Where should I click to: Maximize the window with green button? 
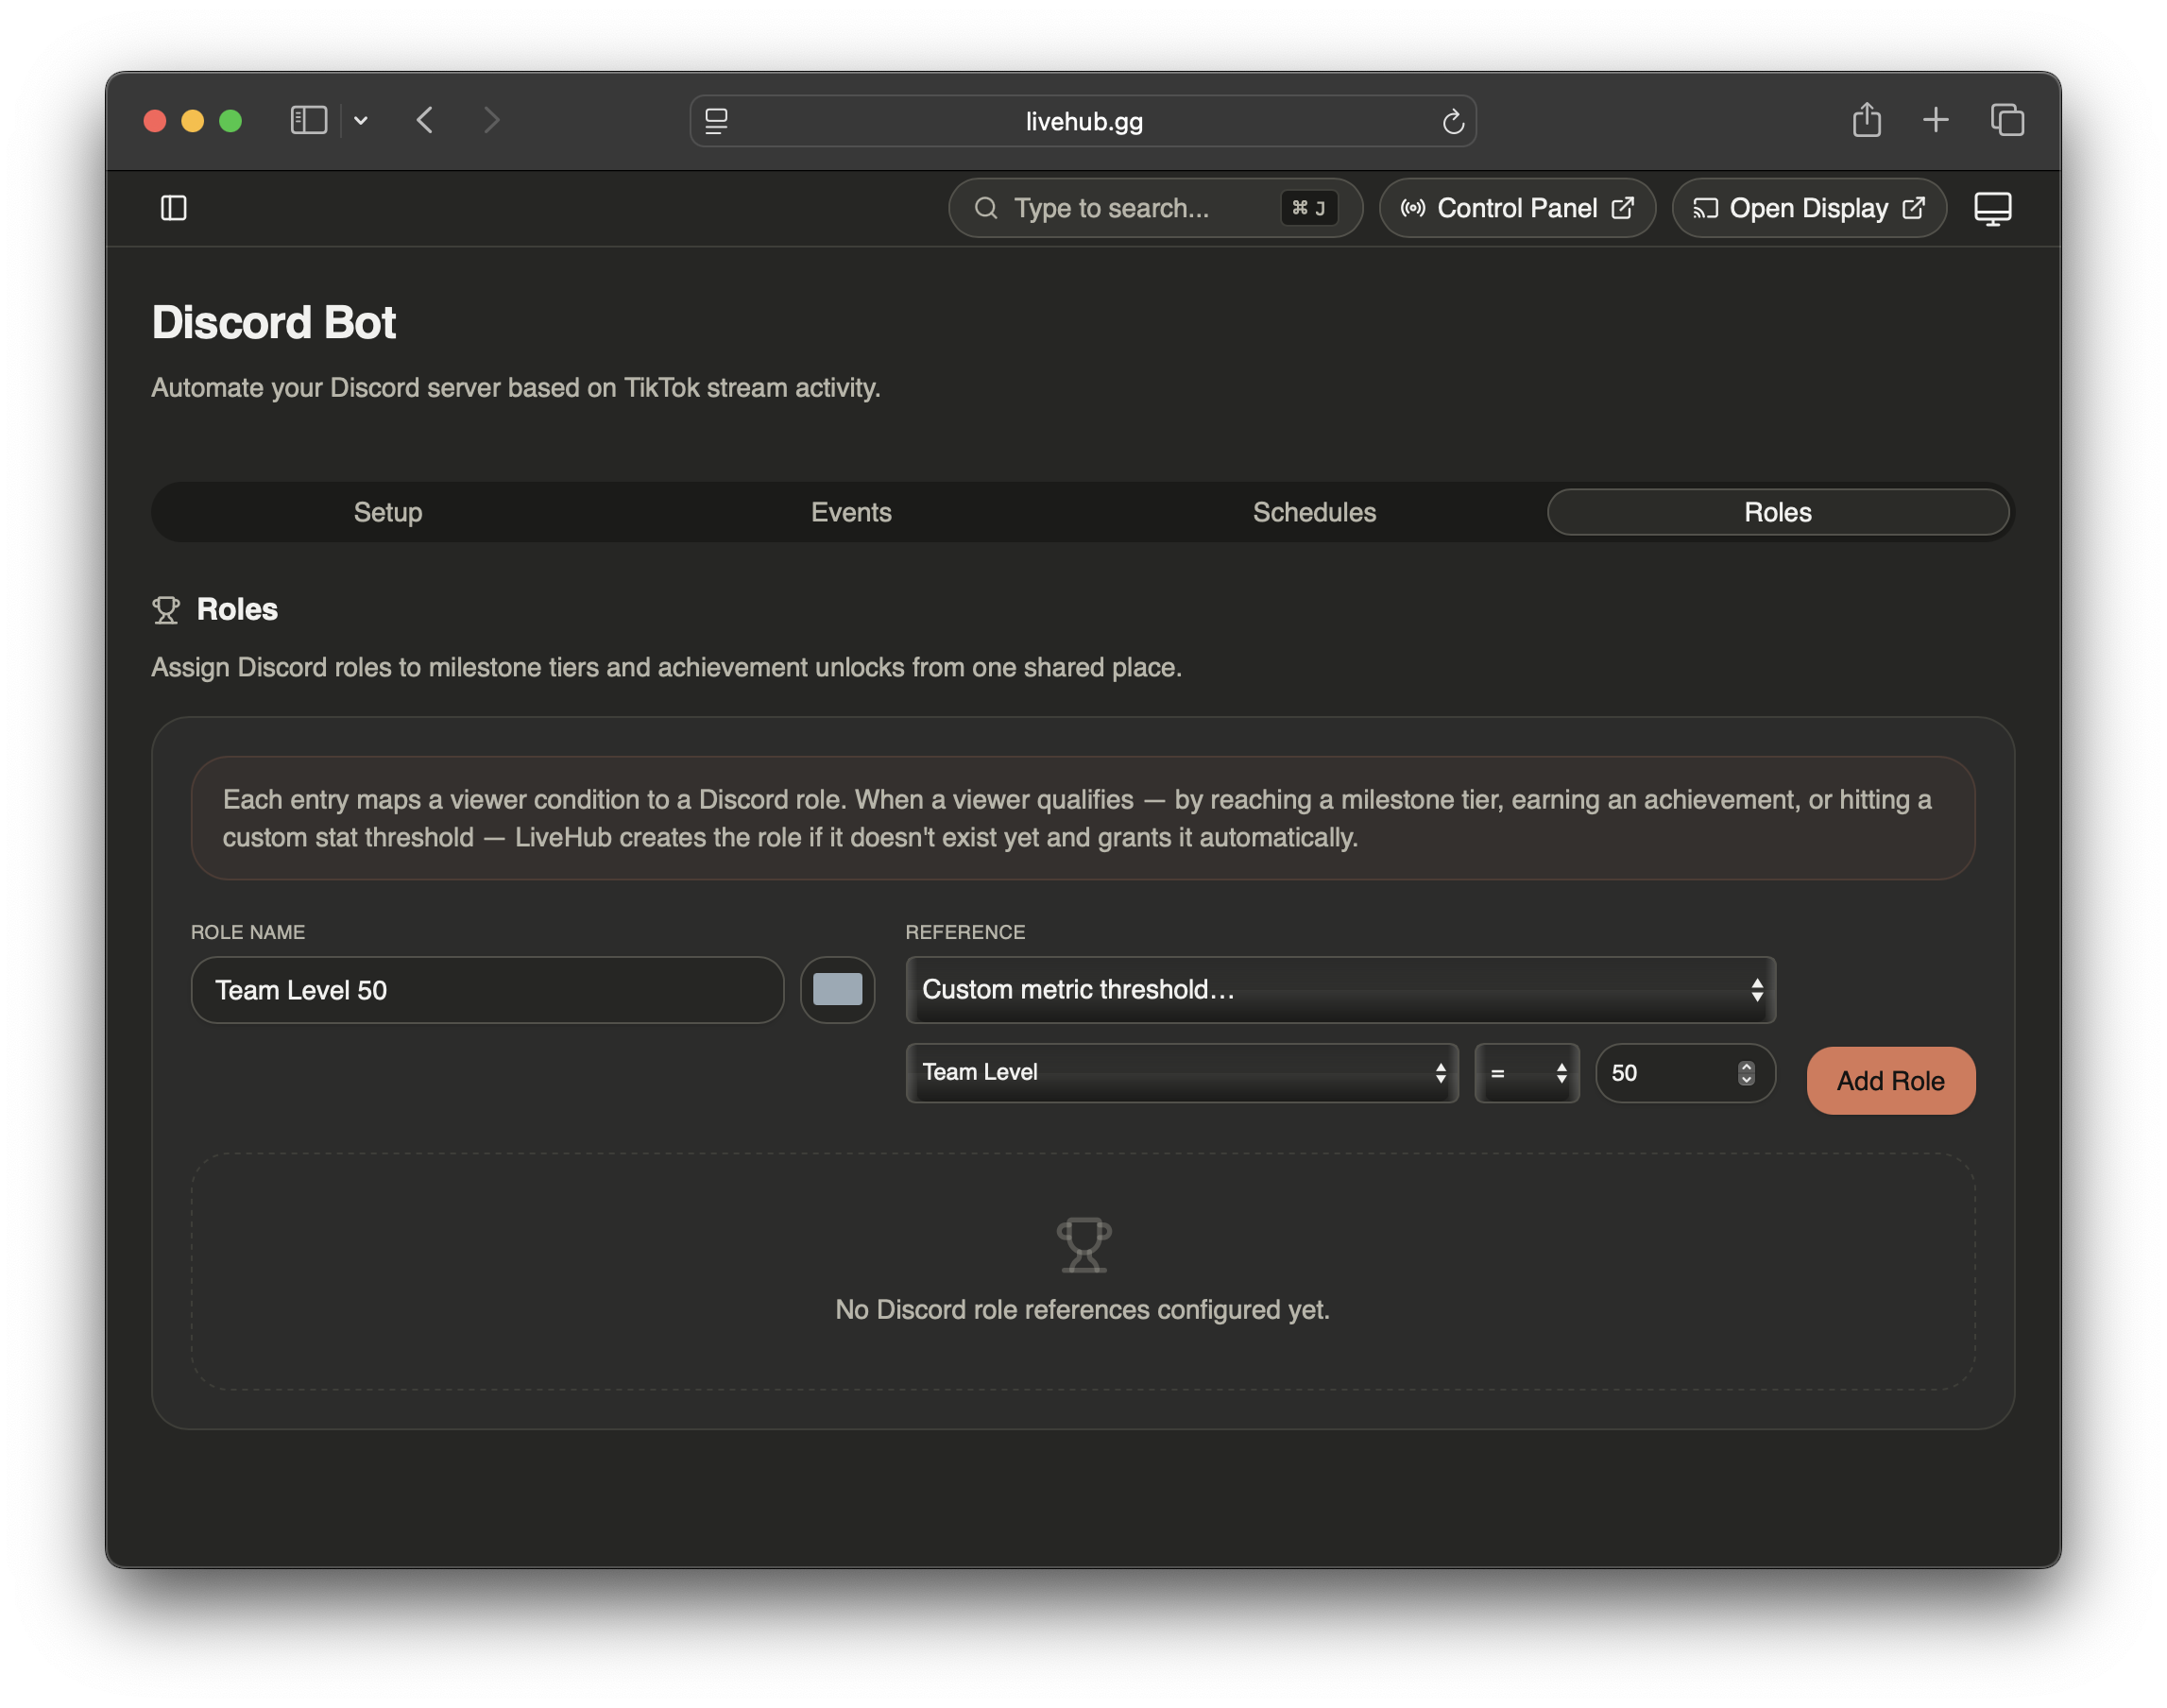tap(231, 121)
